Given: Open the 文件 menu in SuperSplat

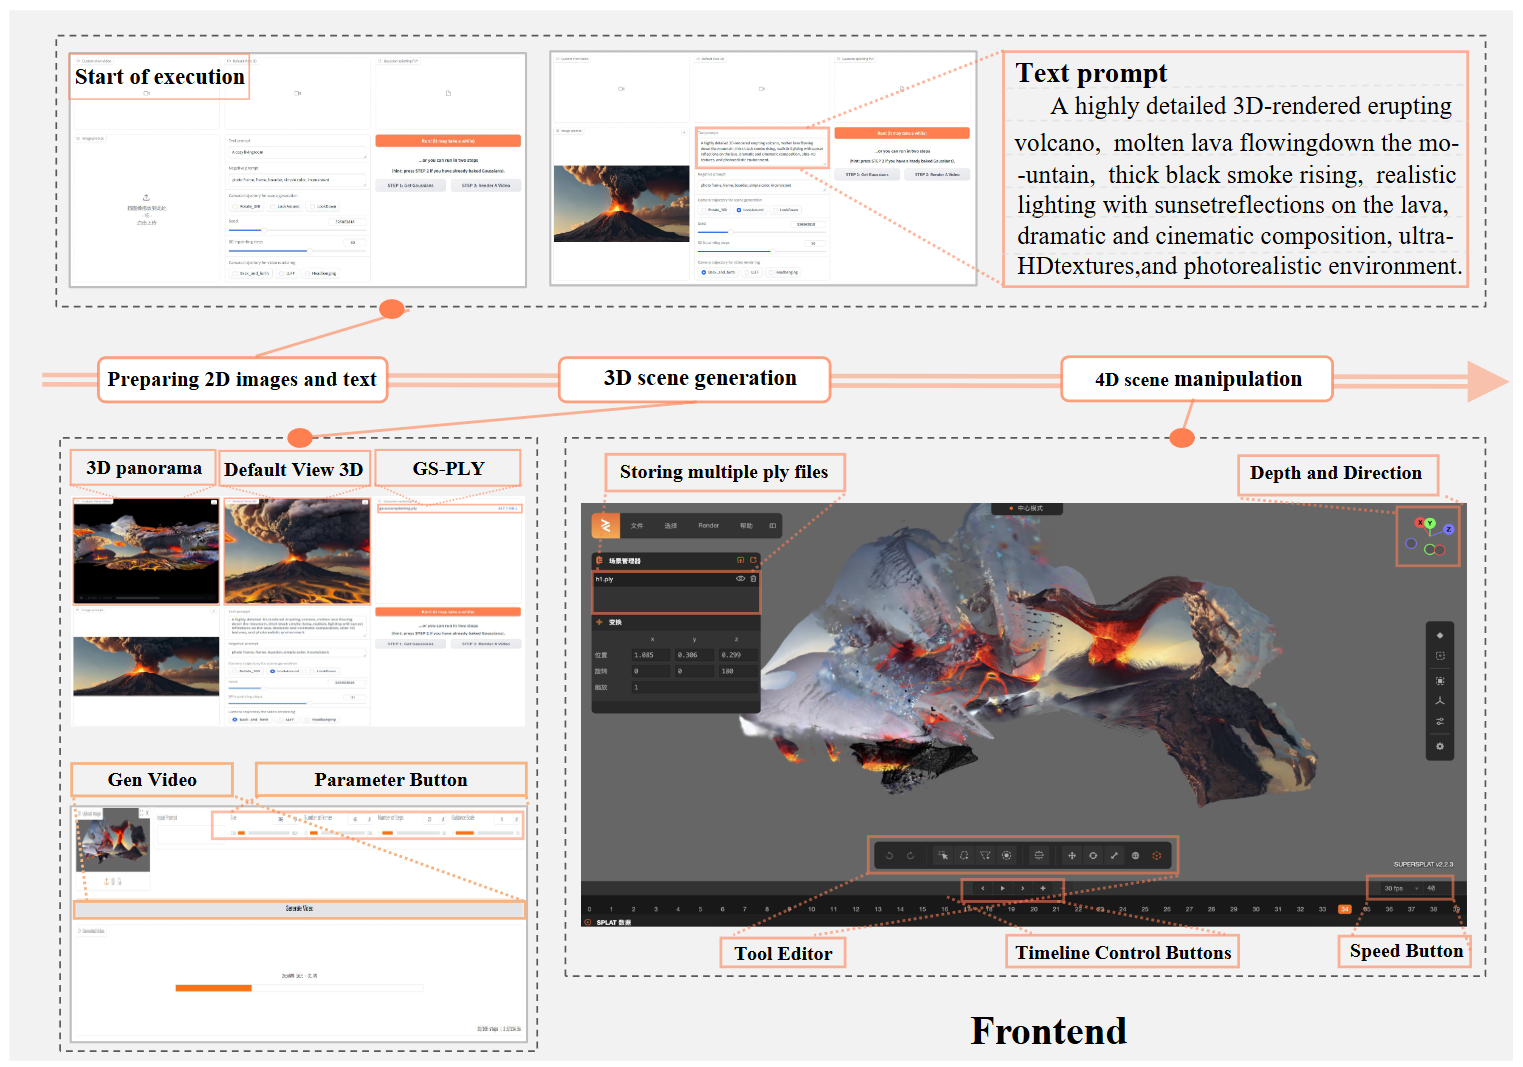Looking at the screenshot, I should click(x=637, y=526).
